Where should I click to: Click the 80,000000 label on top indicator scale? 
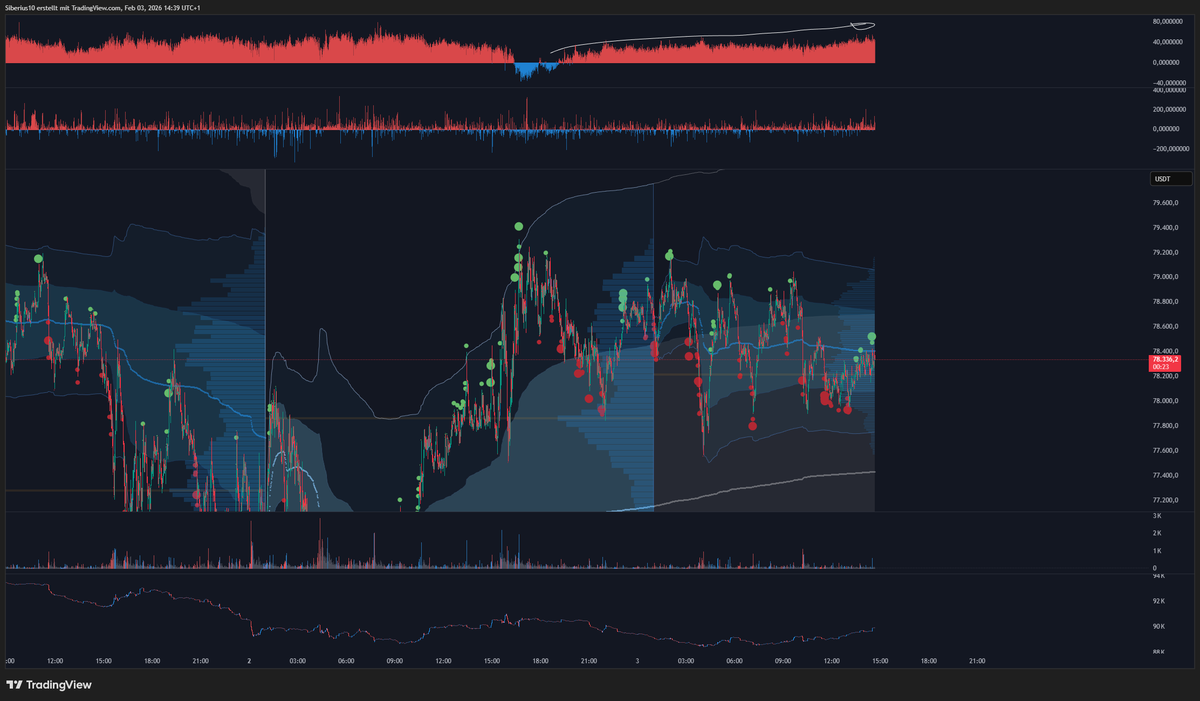point(1169,21)
